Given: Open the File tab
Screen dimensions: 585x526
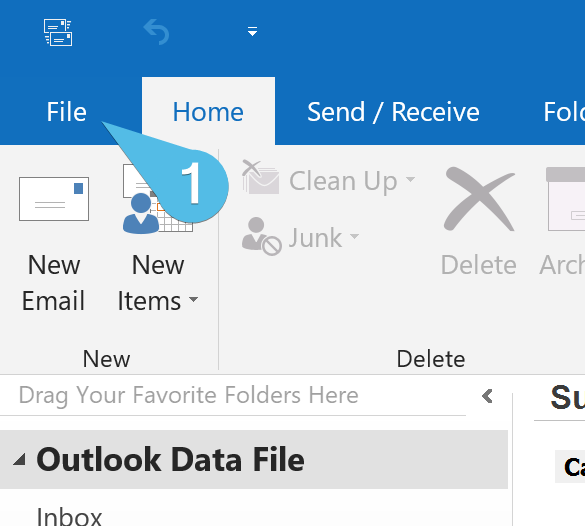Looking at the screenshot, I should (x=66, y=112).
